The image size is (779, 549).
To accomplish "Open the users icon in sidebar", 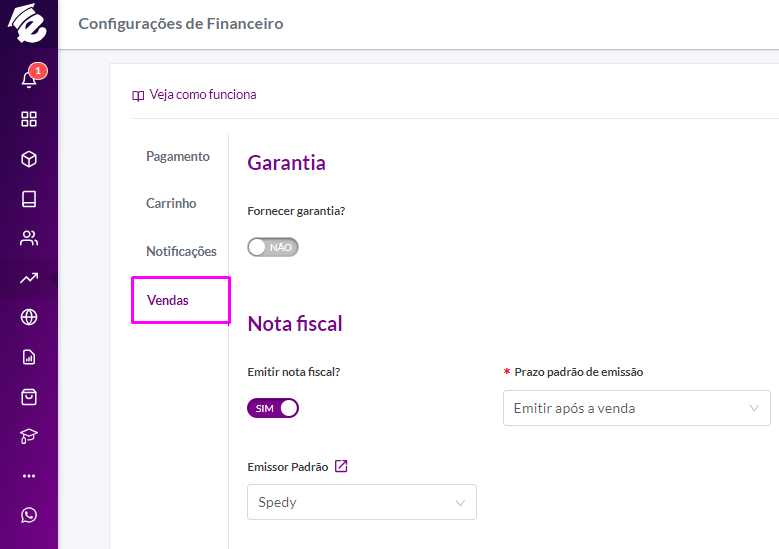I will pyautogui.click(x=29, y=238).
